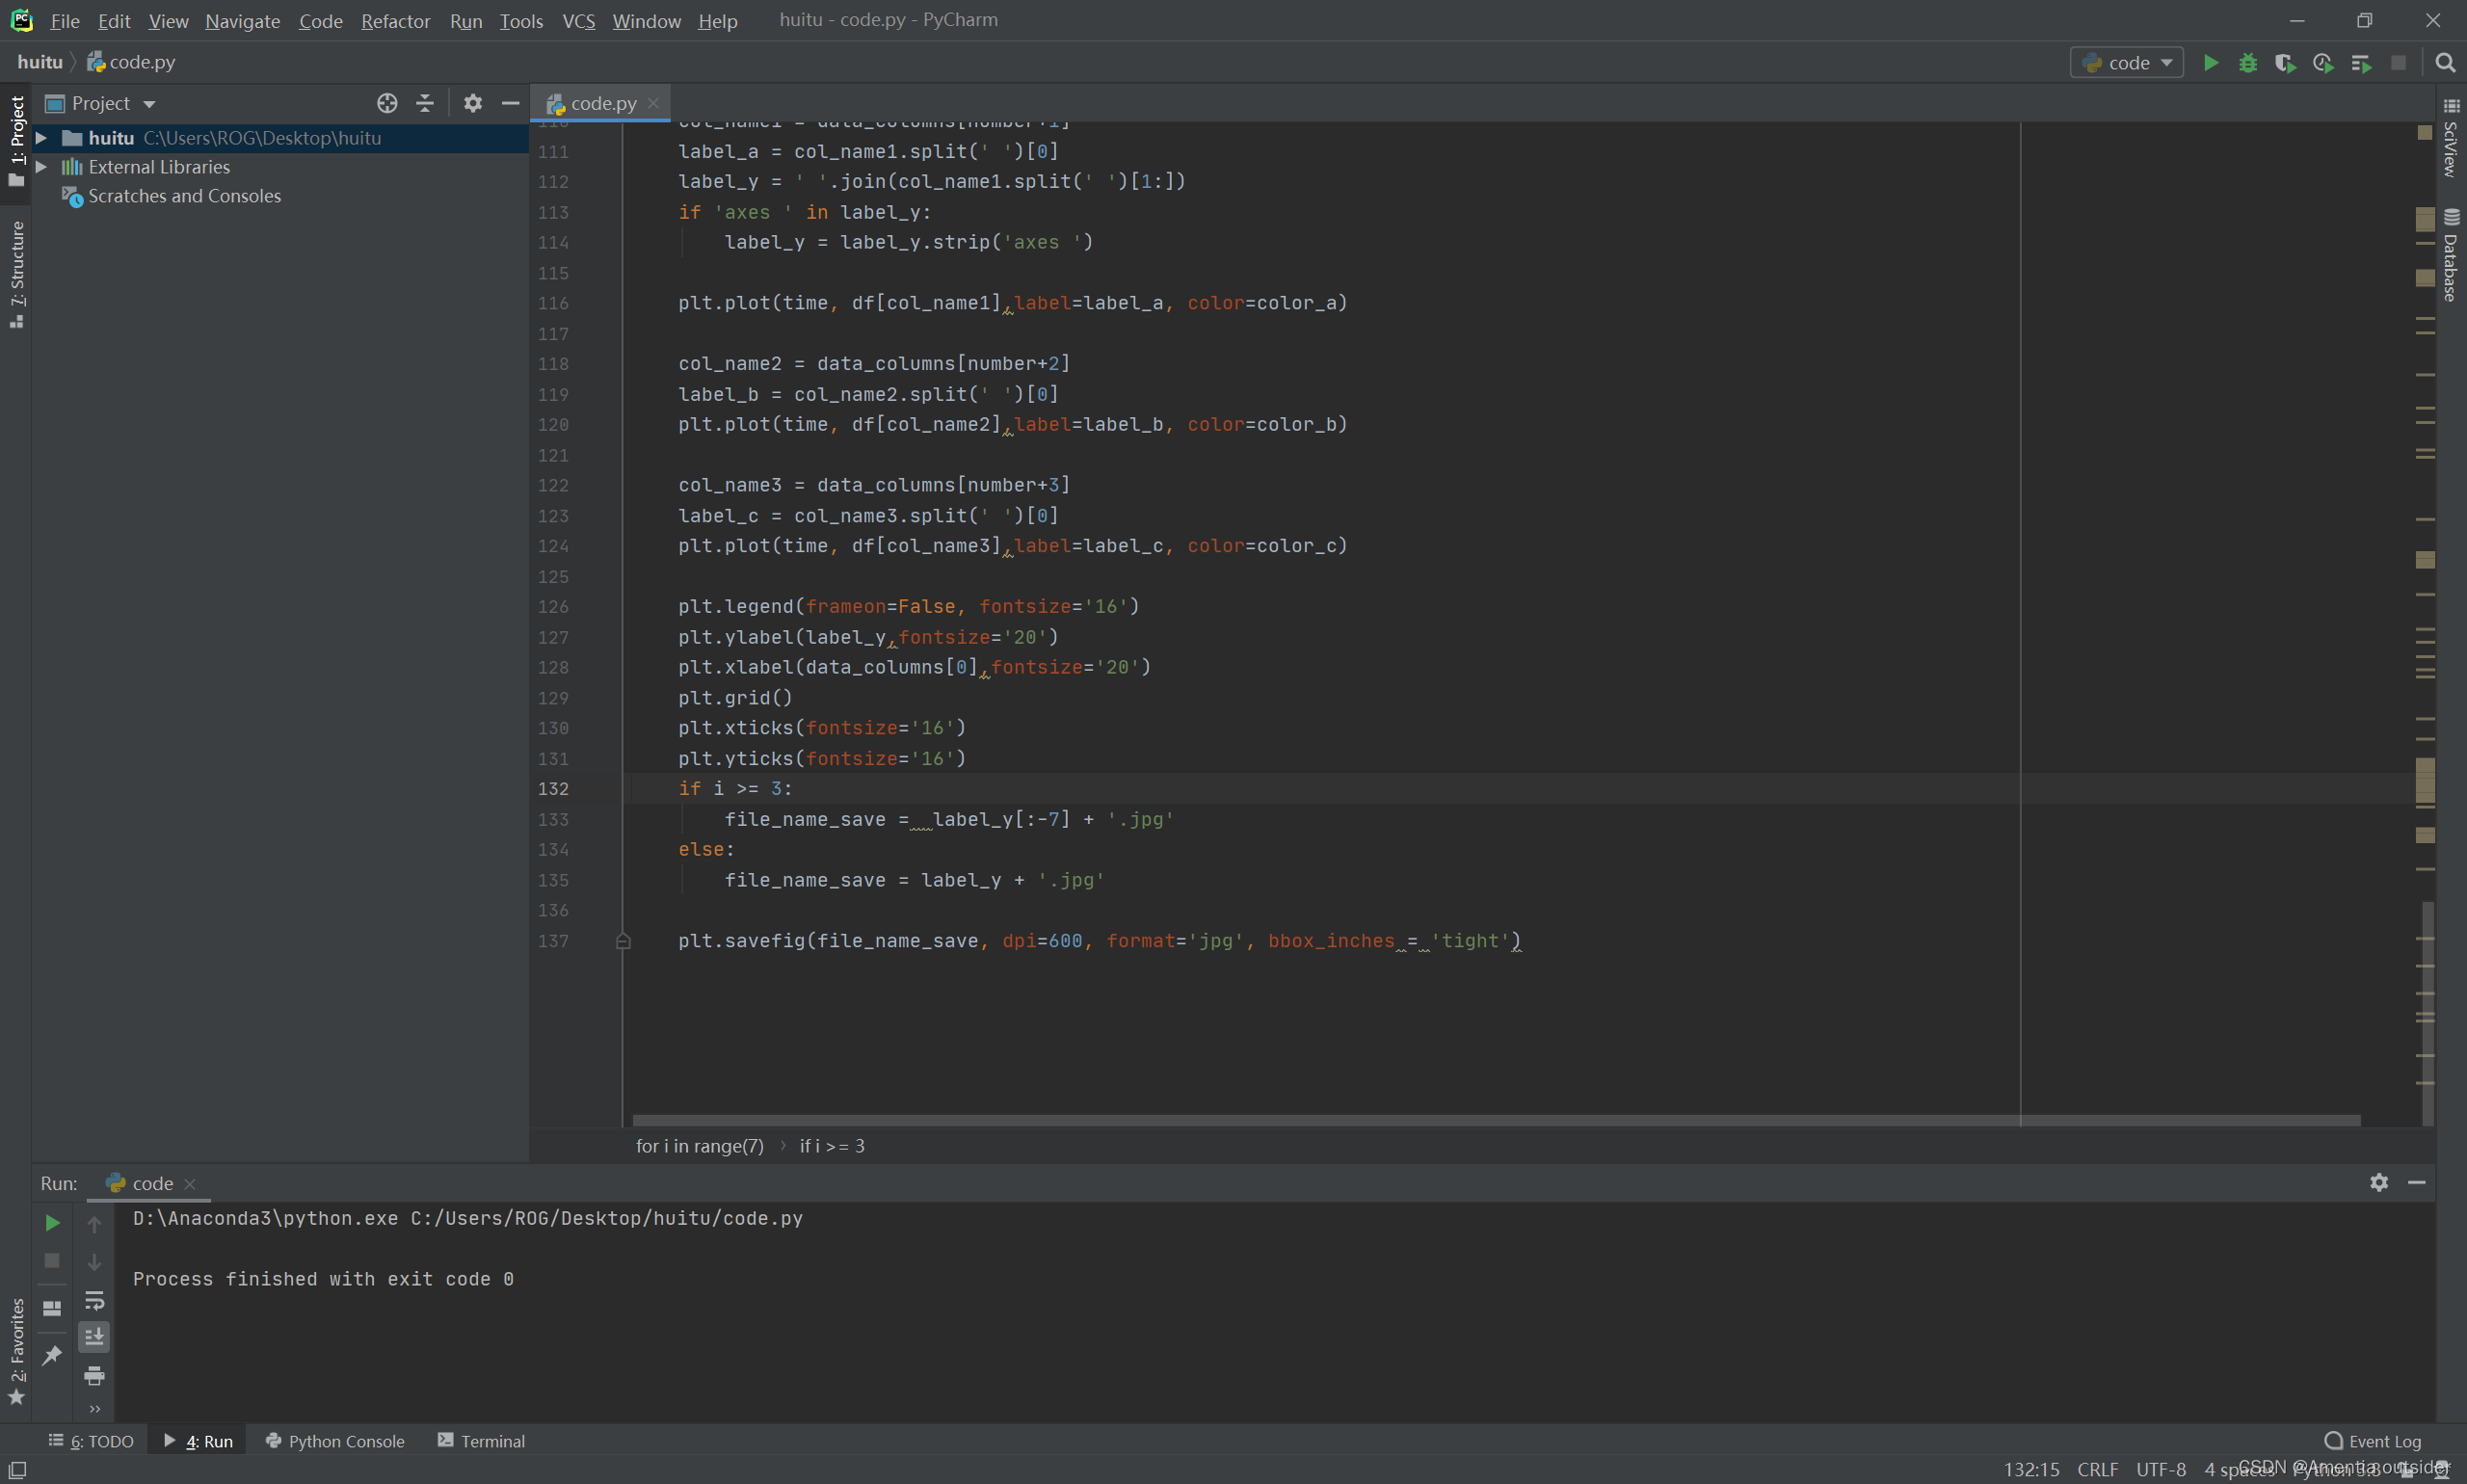2467x1484 pixels.
Task: Rerun code in the Run panel
Action: 52,1223
